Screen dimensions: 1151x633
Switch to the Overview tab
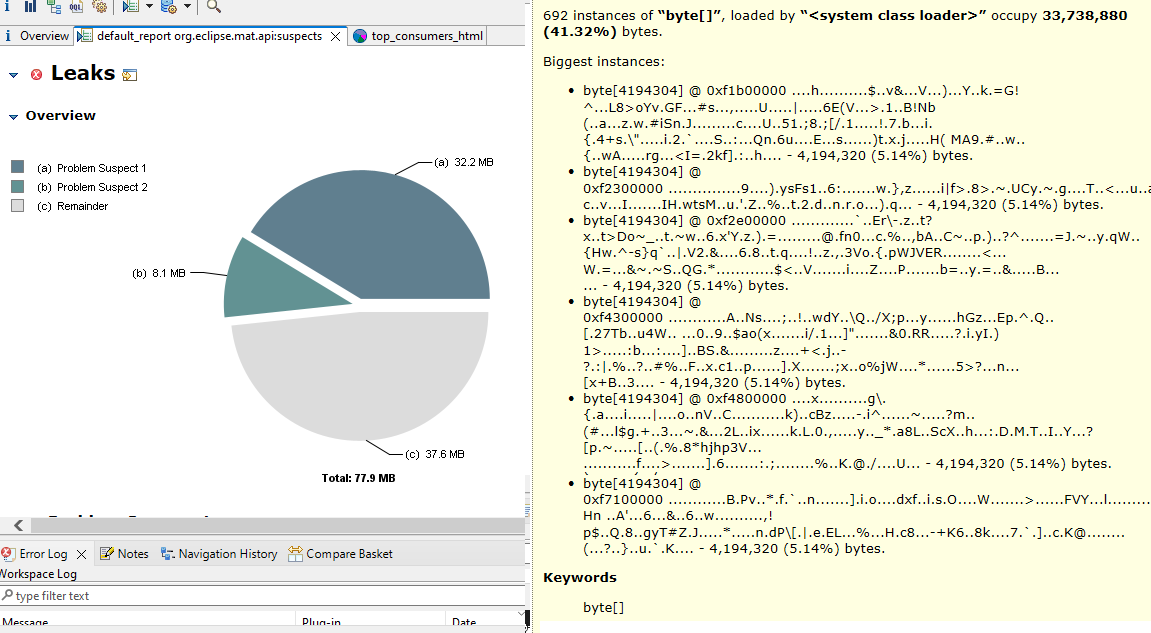[37, 36]
